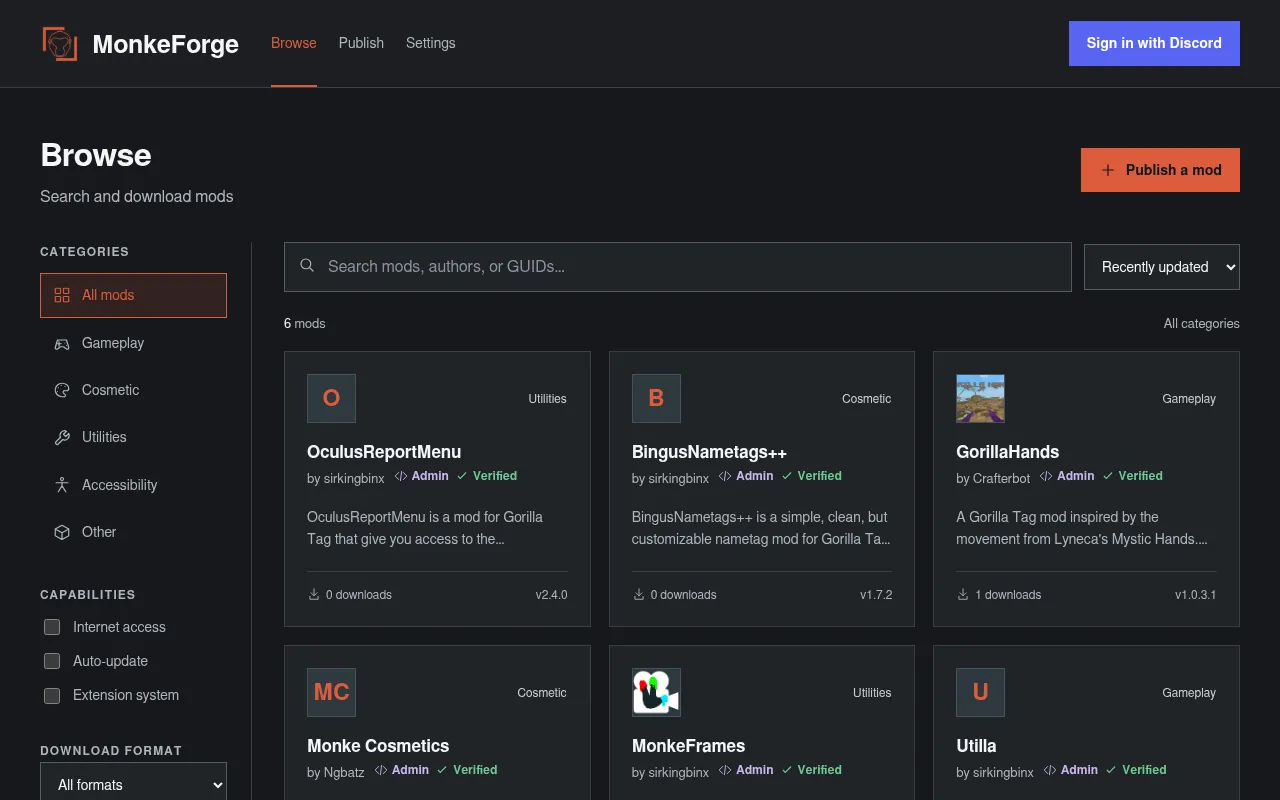Screen dimensions: 1280x800
Task: Click the All categories label
Action: (1202, 324)
